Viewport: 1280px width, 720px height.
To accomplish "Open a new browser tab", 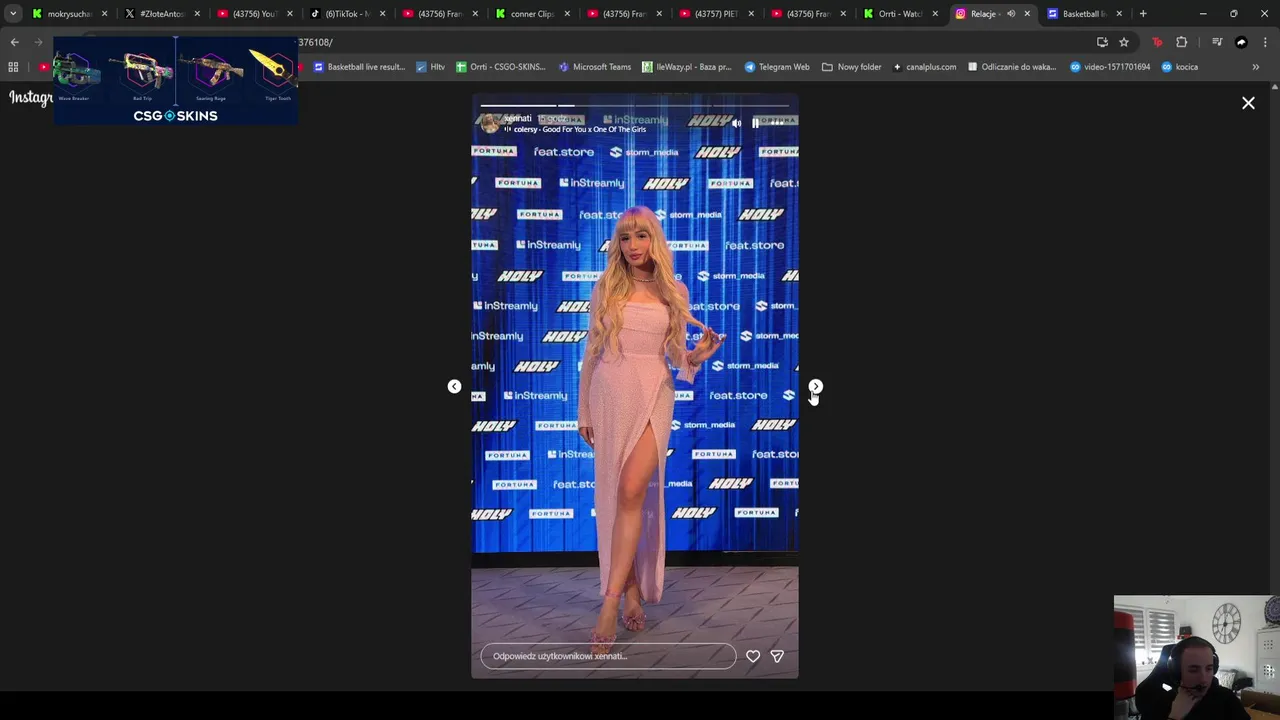I will pyautogui.click(x=1143, y=14).
